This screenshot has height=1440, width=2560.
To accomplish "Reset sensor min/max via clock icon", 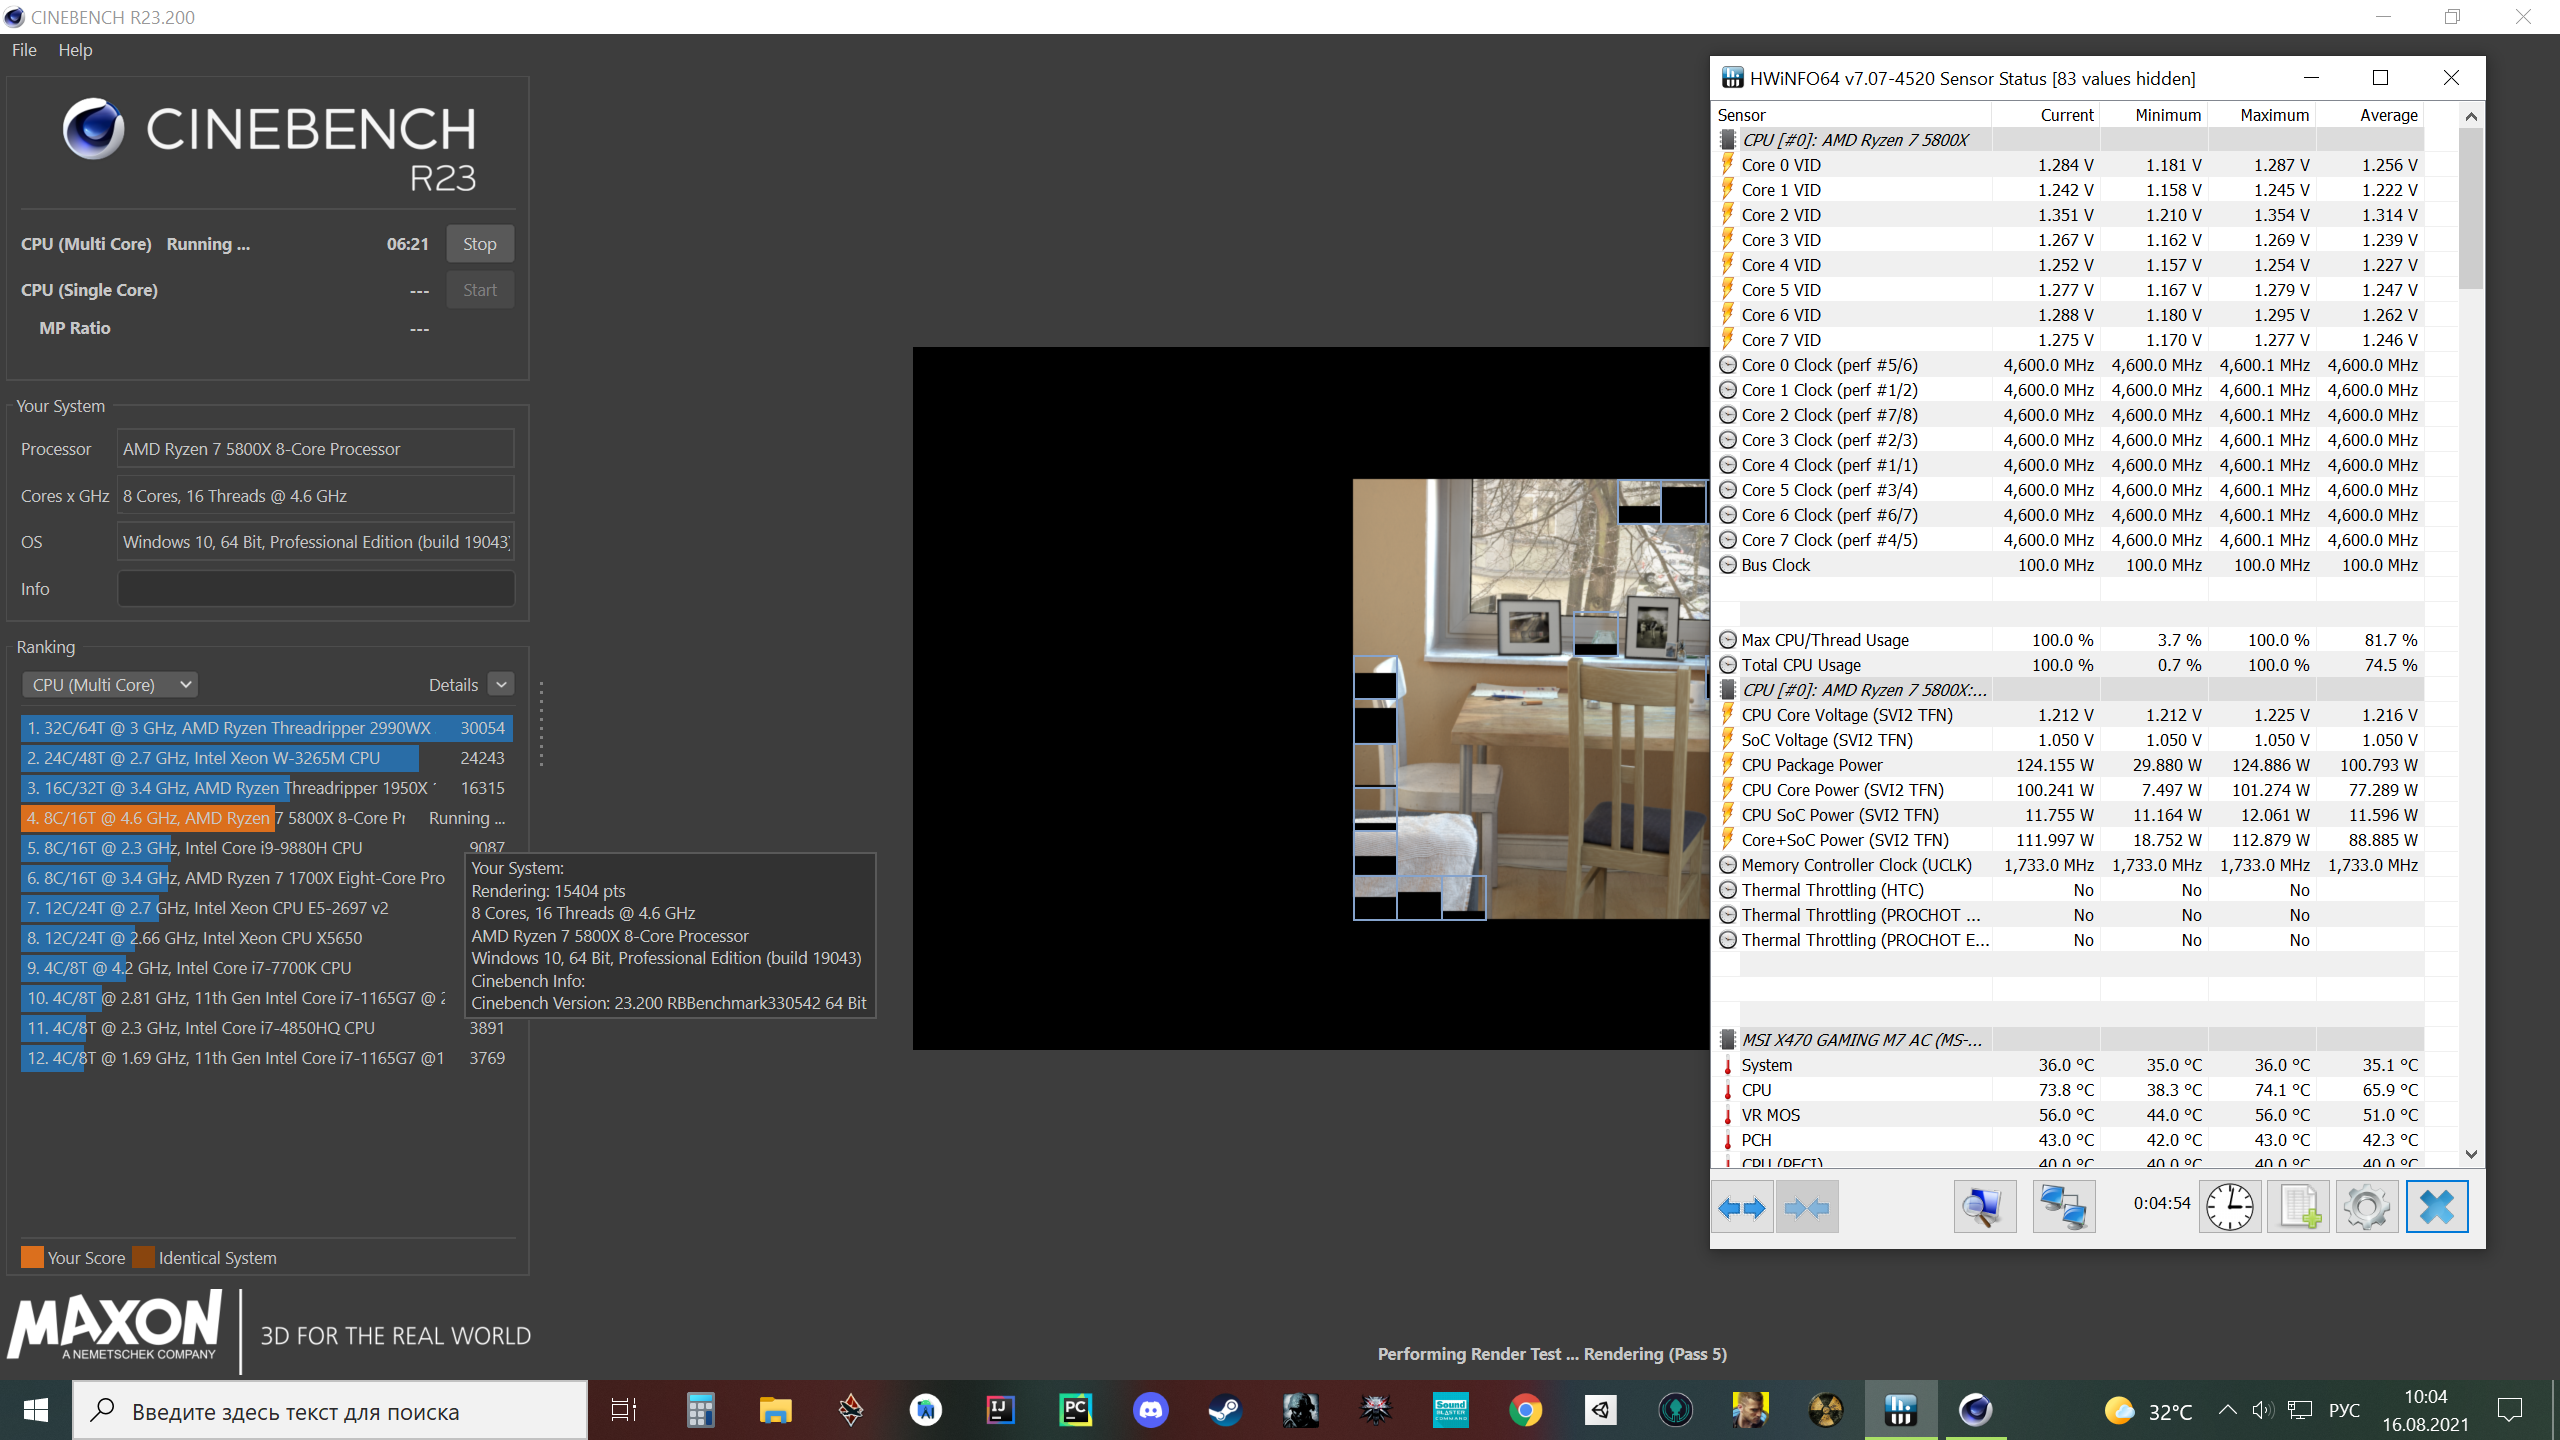I will 2229,1208.
